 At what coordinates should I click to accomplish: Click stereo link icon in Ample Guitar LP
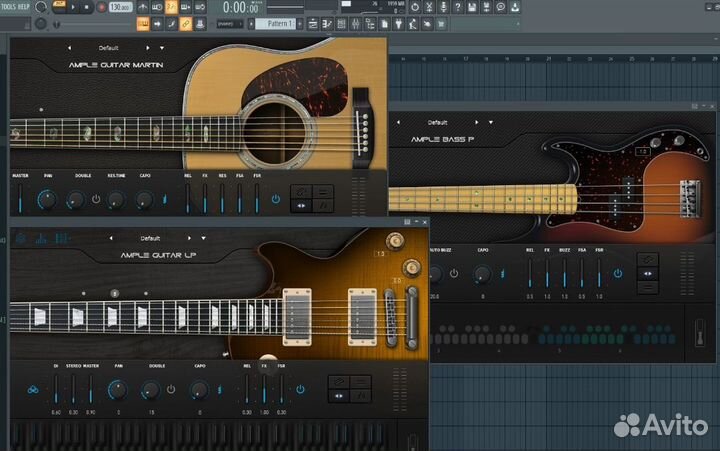(x=32, y=390)
